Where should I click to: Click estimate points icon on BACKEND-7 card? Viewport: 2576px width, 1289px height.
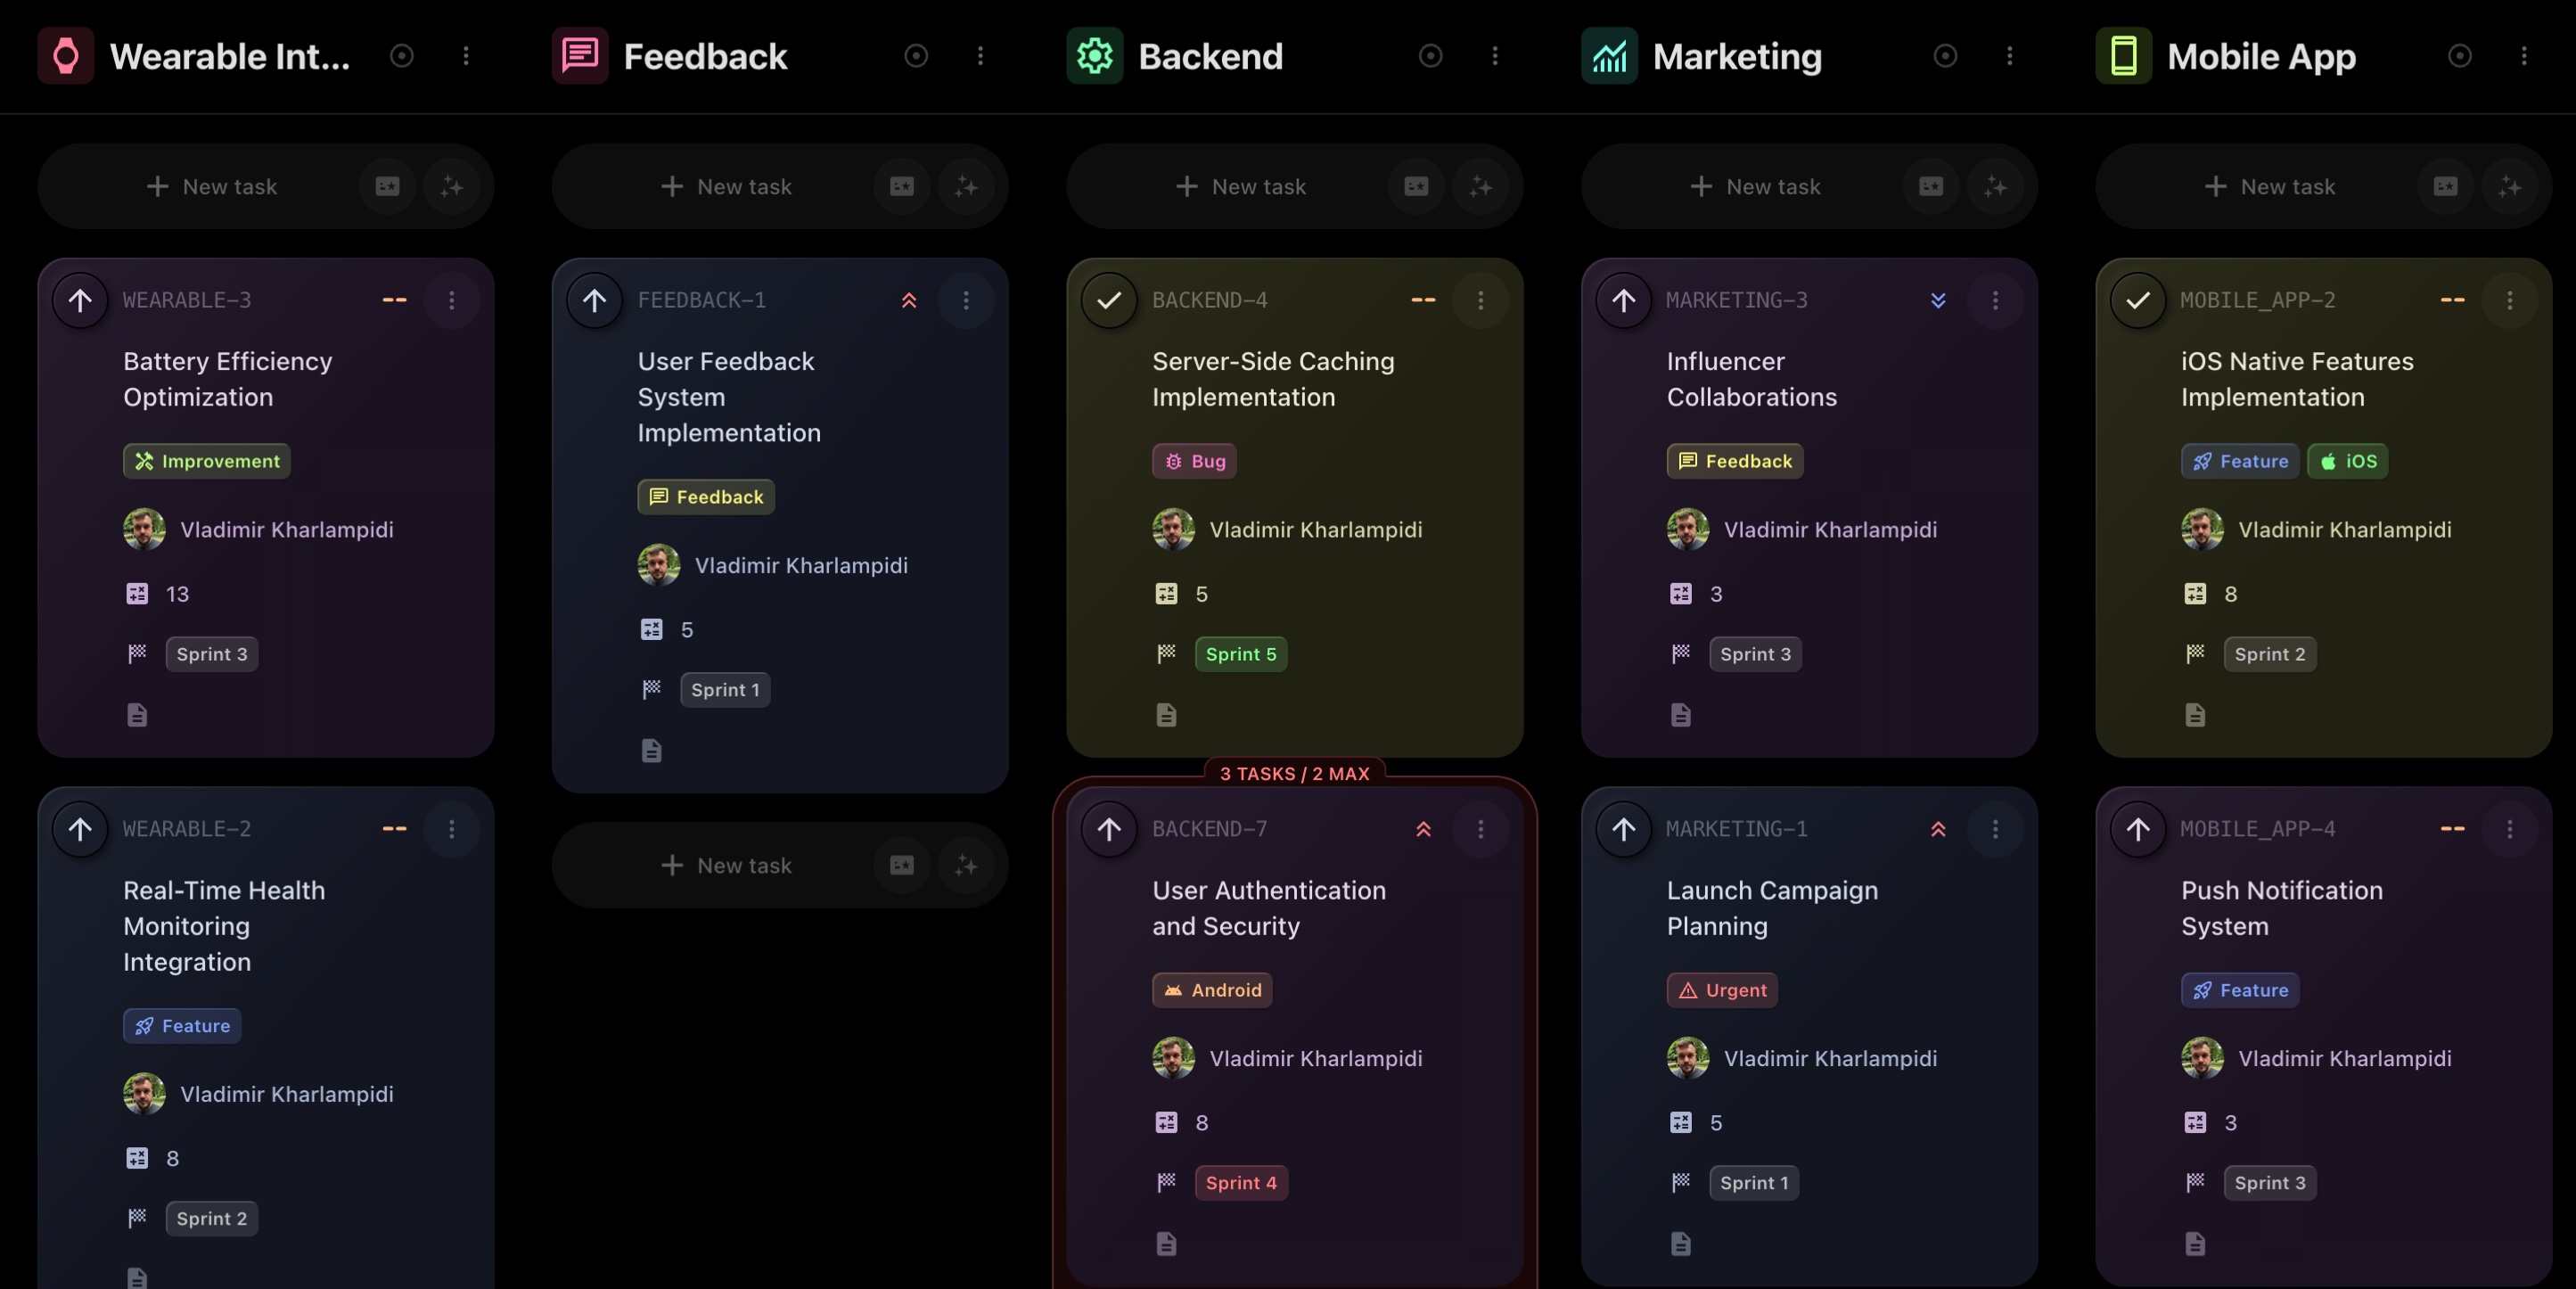pyautogui.click(x=1166, y=1122)
